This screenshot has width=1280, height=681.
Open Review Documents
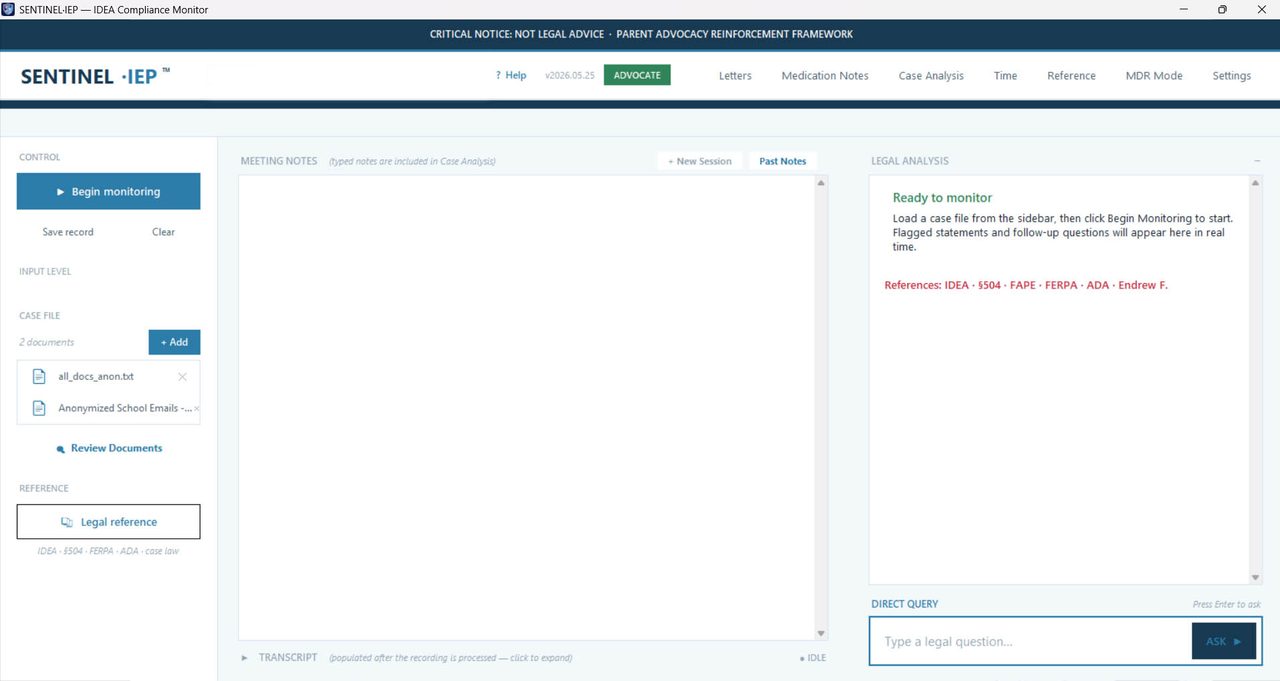110,448
